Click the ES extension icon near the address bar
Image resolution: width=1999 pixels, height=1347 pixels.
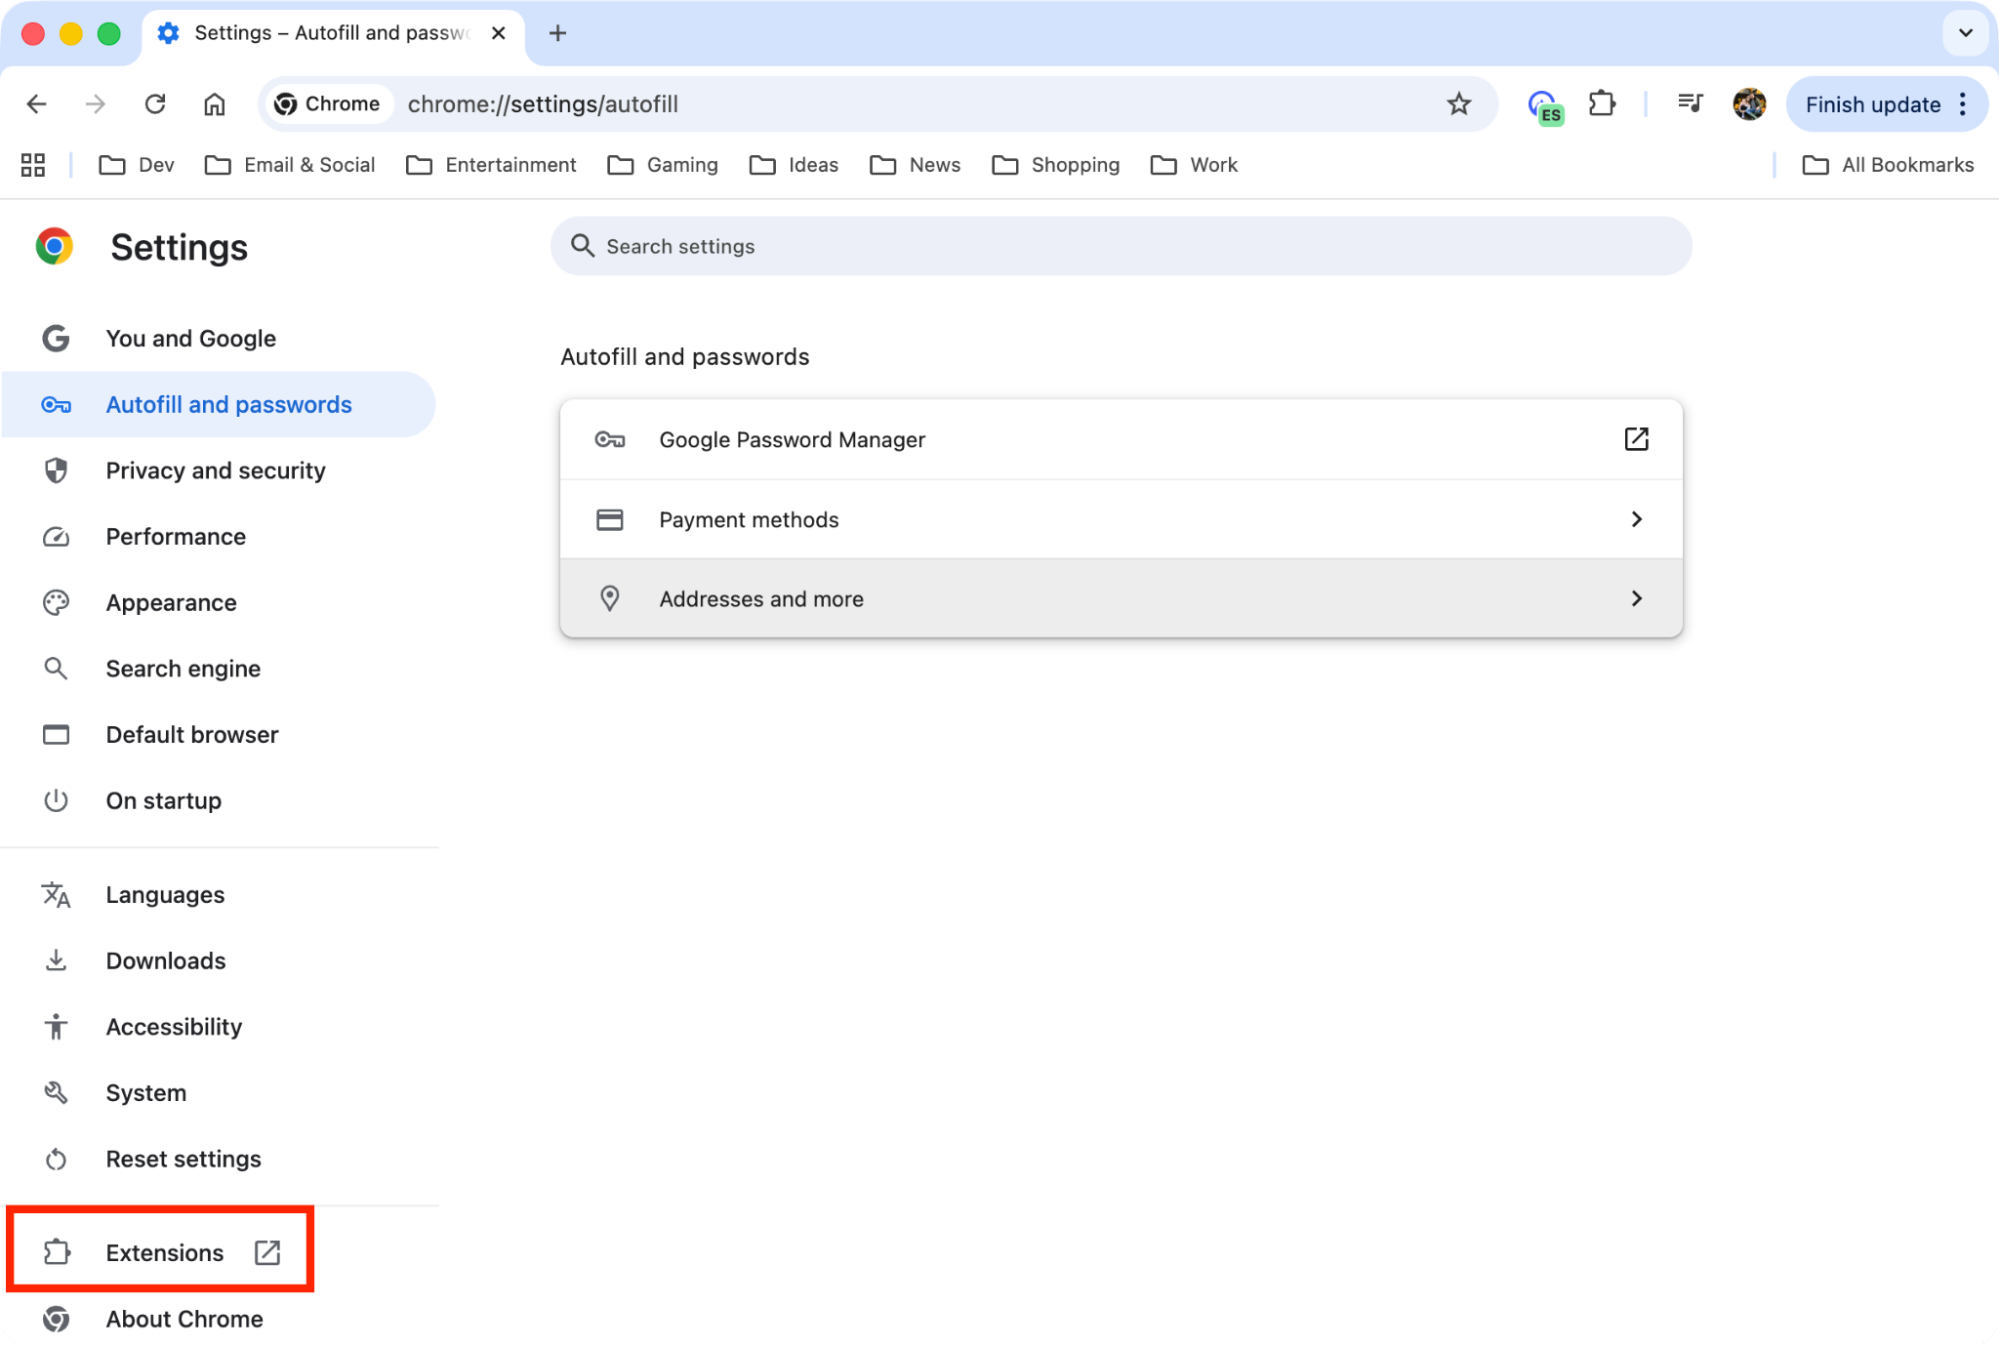pyautogui.click(x=1544, y=104)
